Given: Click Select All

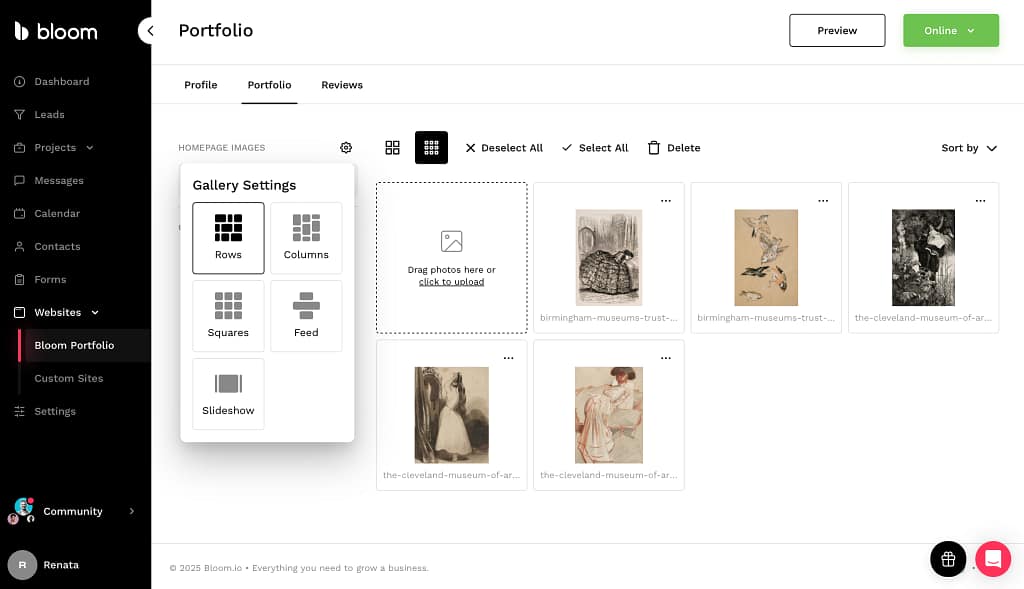Looking at the screenshot, I should click(594, 148).
